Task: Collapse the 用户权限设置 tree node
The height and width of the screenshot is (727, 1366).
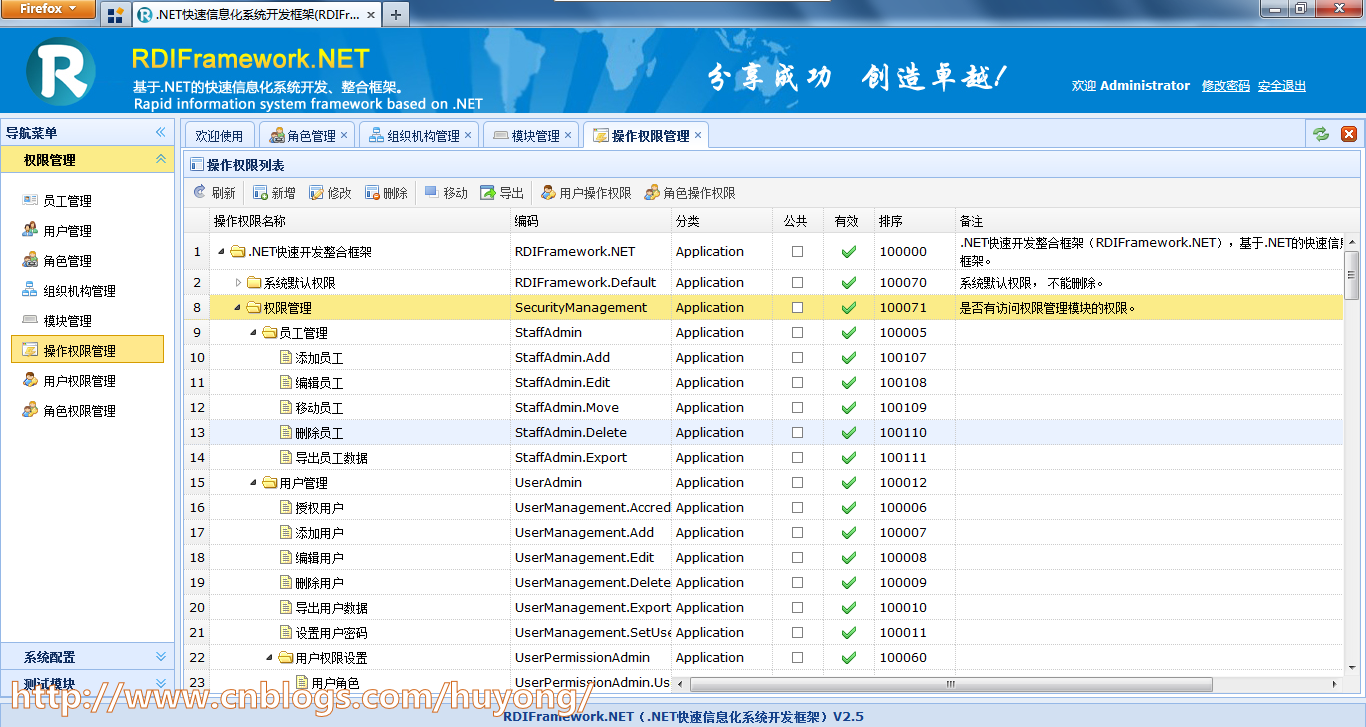Action: (x=270, y=658)
